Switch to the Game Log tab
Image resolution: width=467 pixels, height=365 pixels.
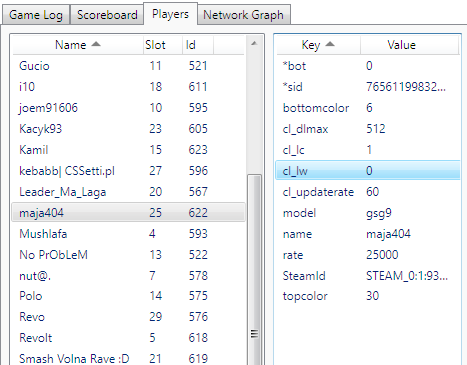[36, 15]
